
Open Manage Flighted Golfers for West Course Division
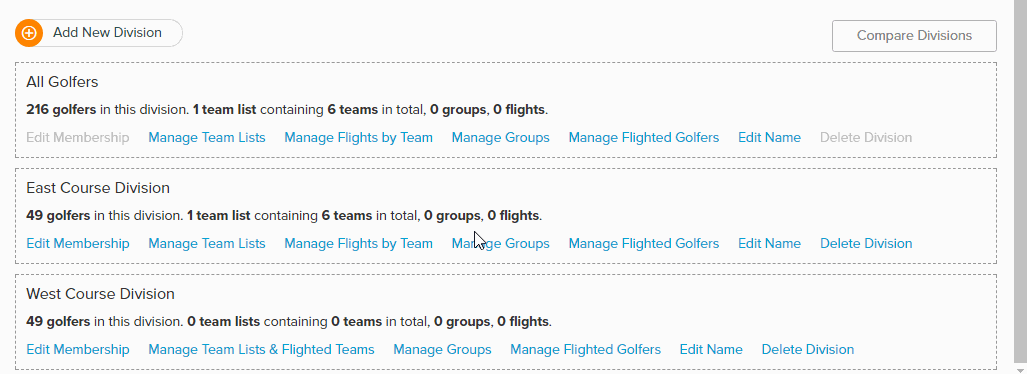coord(586,350)
